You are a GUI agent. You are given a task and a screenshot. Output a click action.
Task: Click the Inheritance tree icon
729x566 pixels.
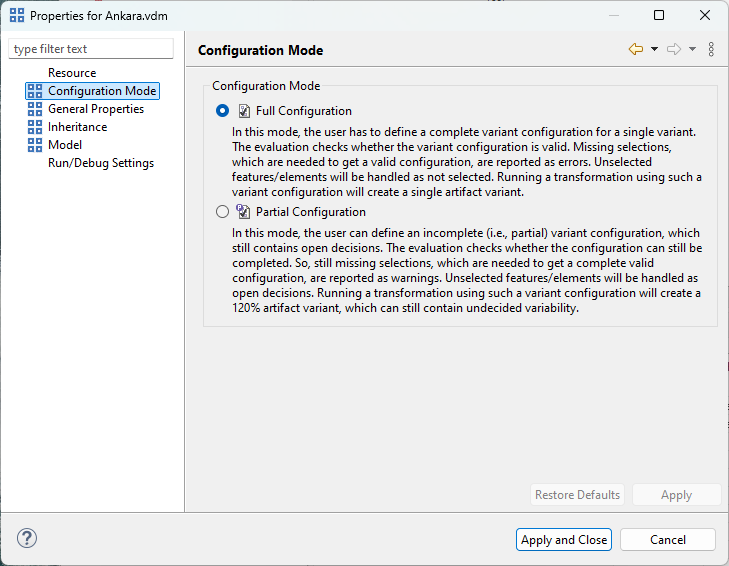coord(35,127)
